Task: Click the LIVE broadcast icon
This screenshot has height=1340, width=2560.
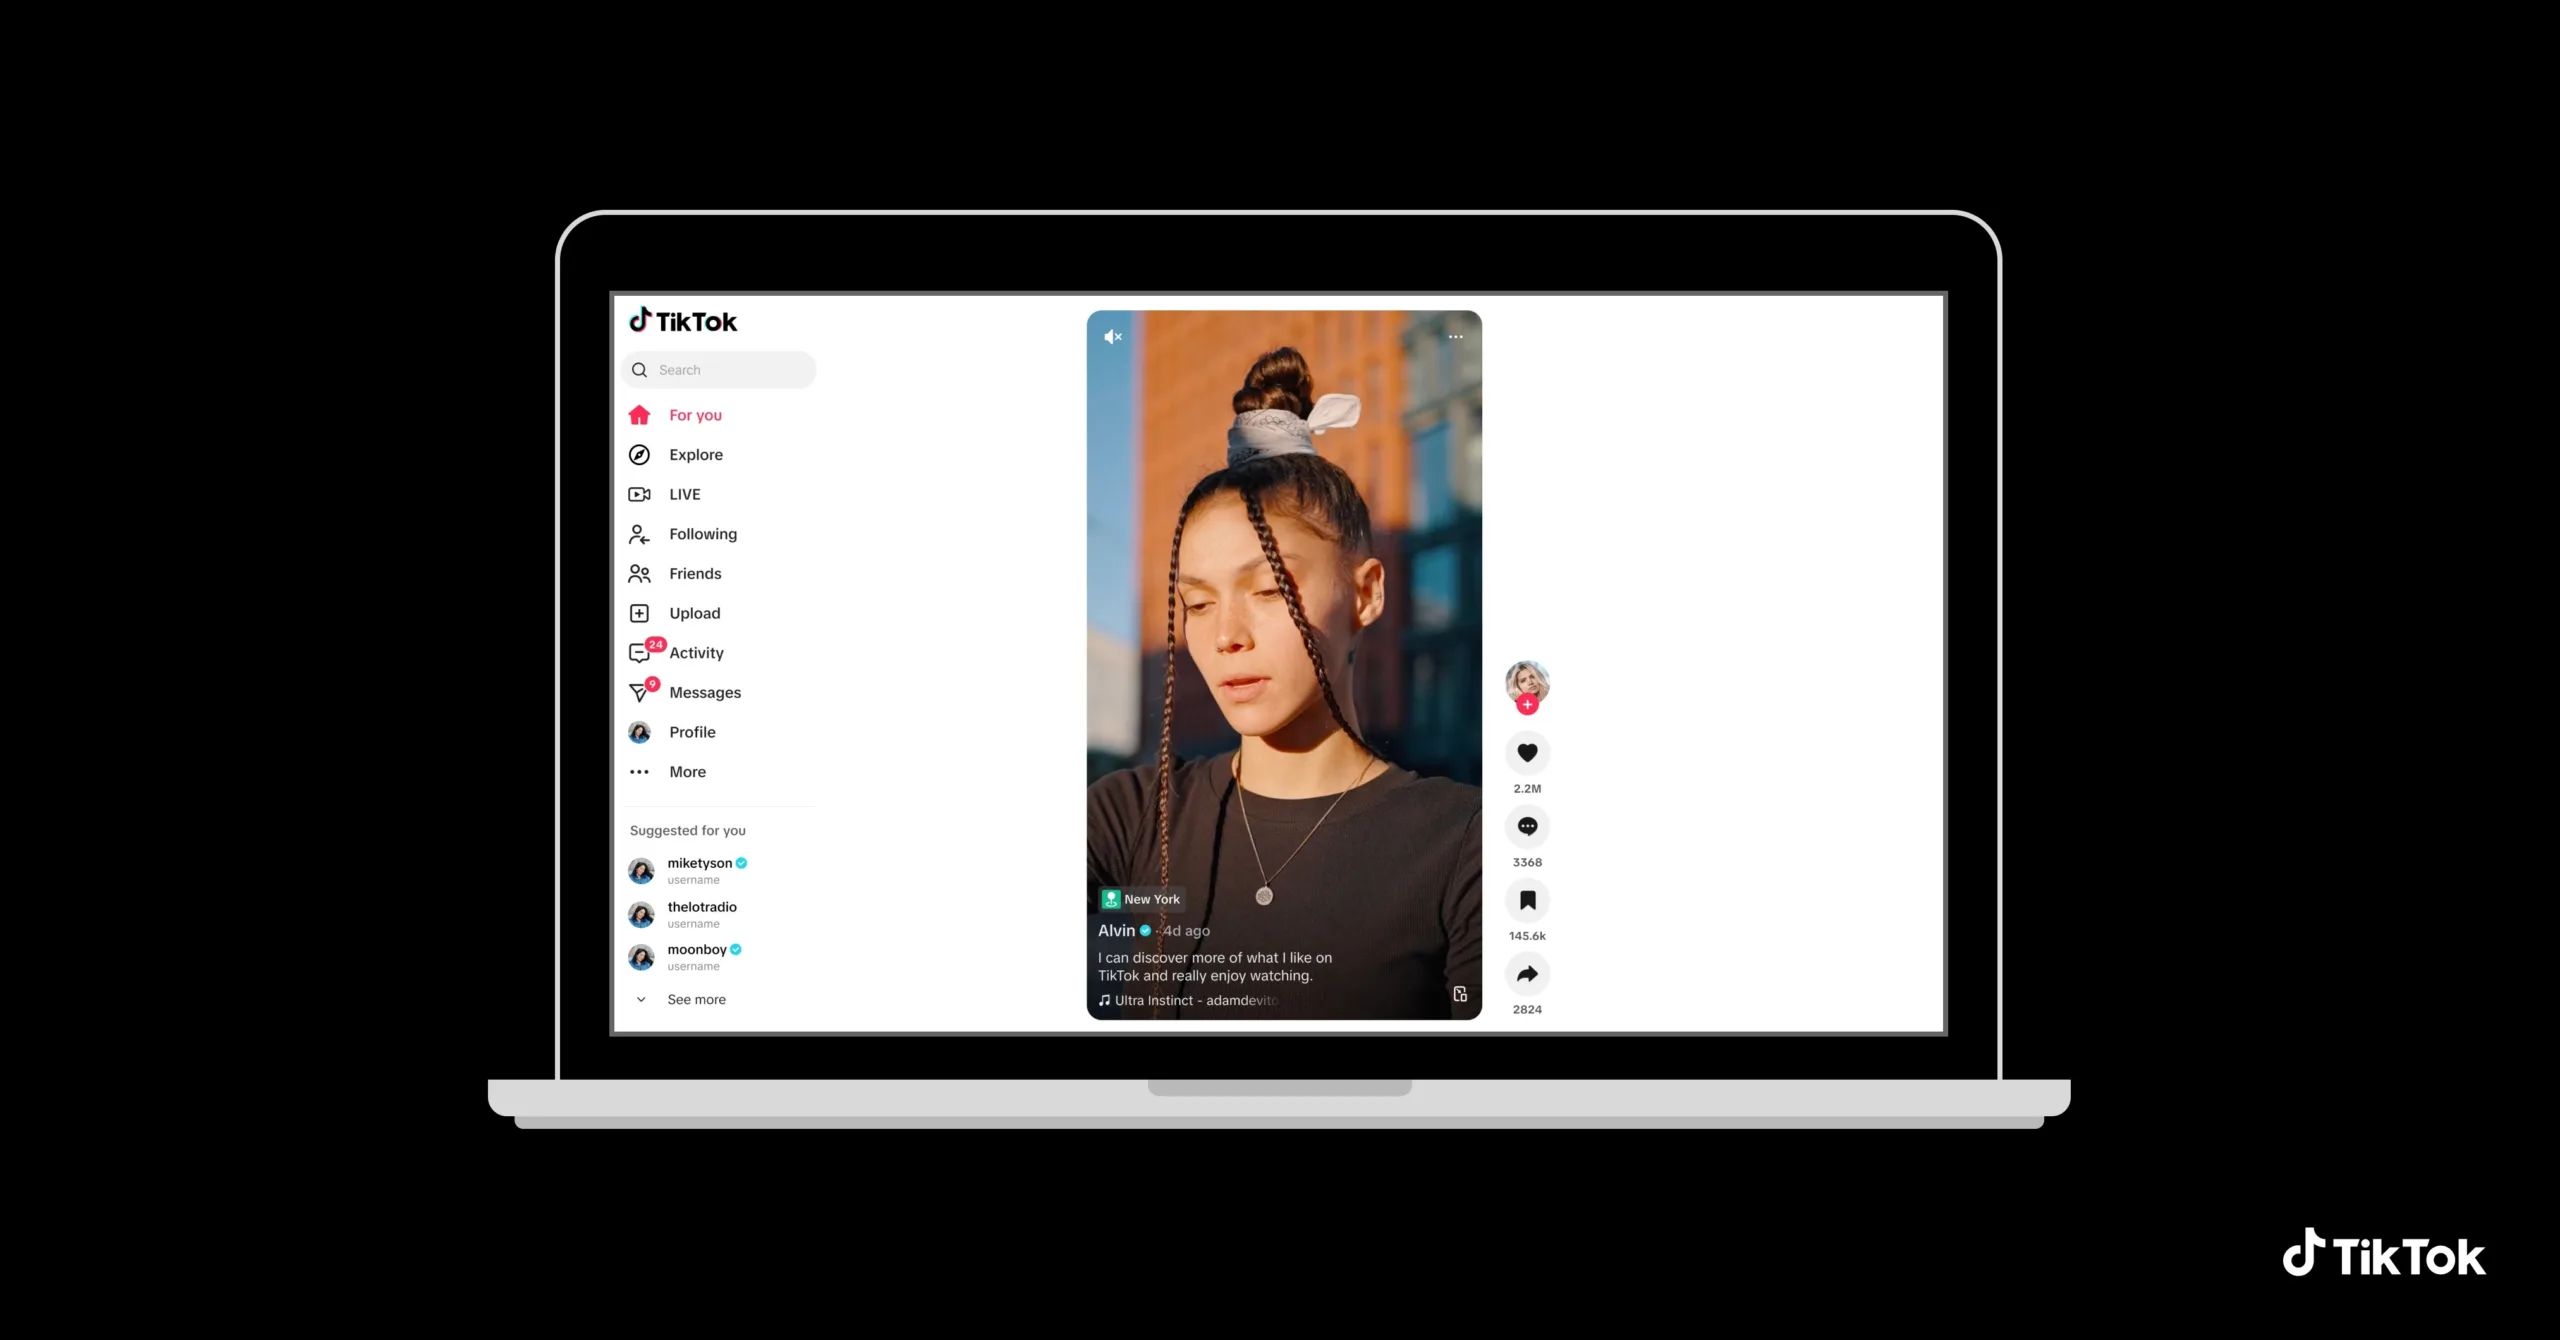Action: pyautogui.click(x=640, y=493)
